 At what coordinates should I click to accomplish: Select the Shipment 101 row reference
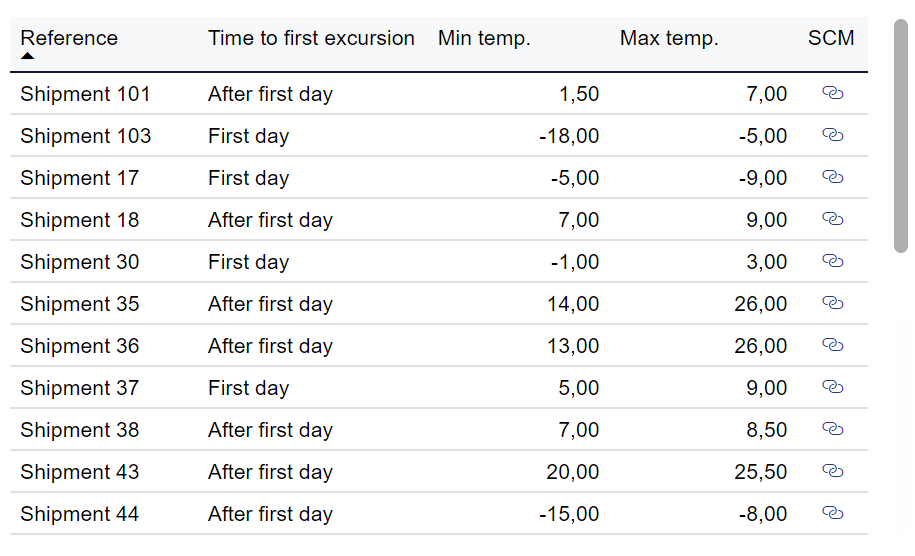coord(85,94)
